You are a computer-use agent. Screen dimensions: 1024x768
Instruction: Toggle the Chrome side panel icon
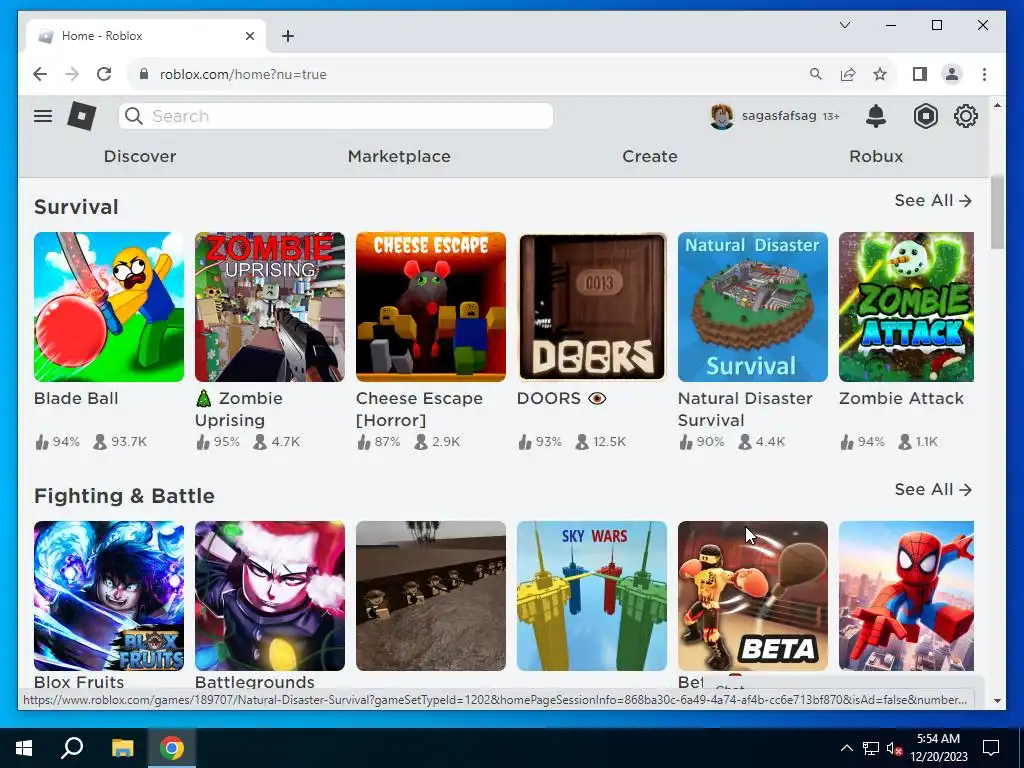point(920,74)
